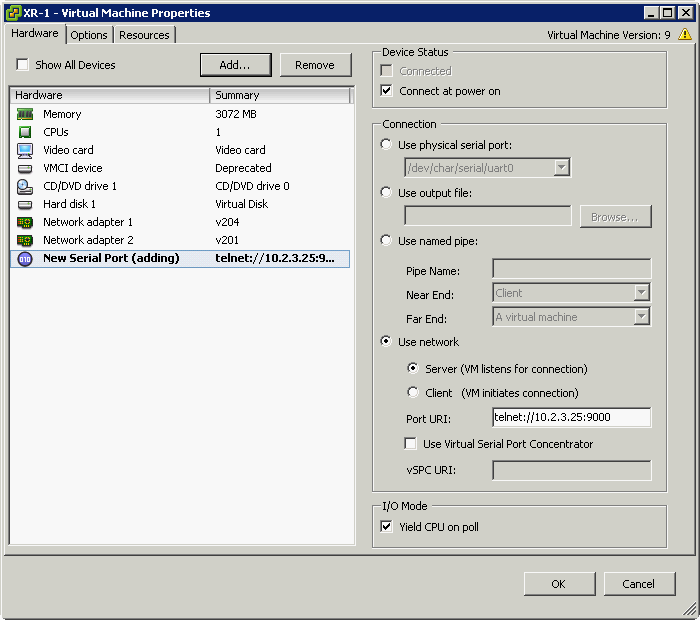Click the Browse... button

point(615,217)
